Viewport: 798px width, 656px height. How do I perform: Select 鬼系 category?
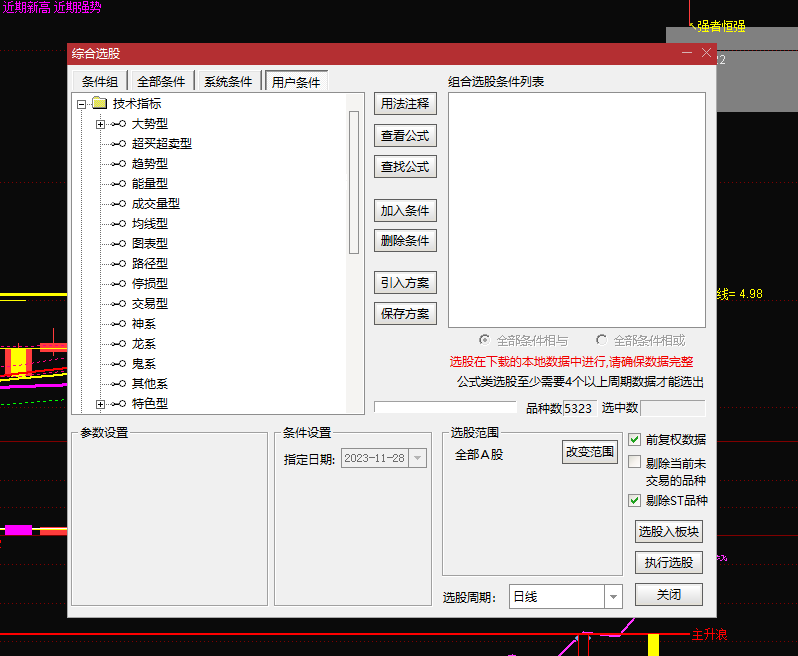144,364
